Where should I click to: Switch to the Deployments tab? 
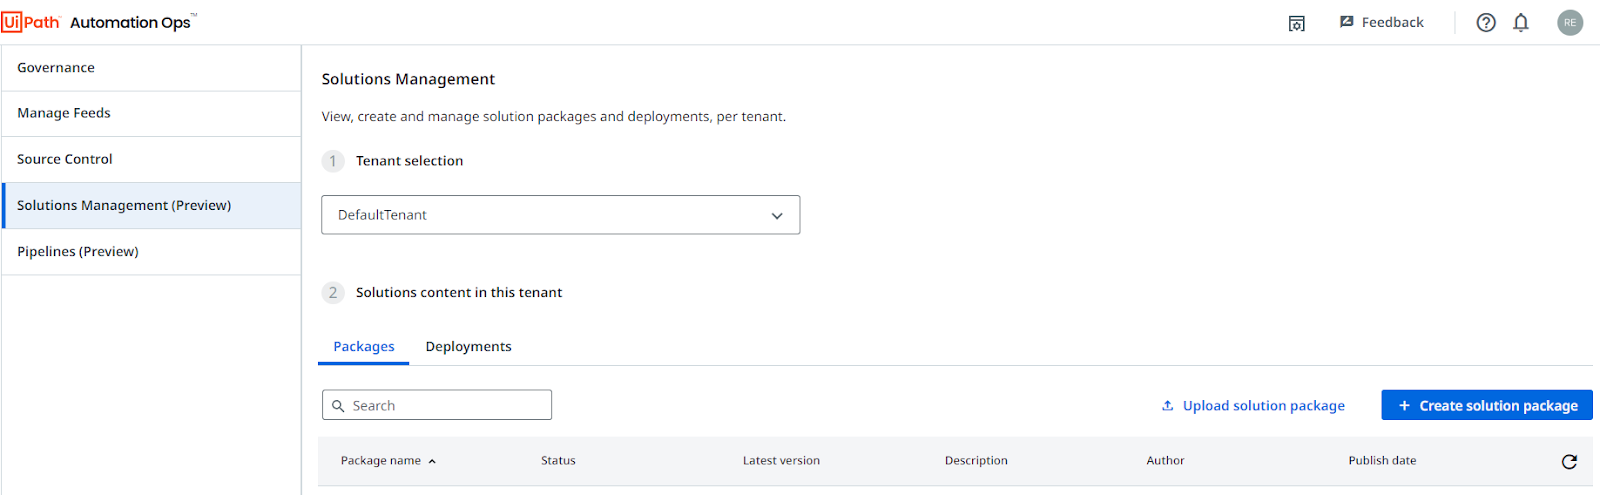coord(468,346)
